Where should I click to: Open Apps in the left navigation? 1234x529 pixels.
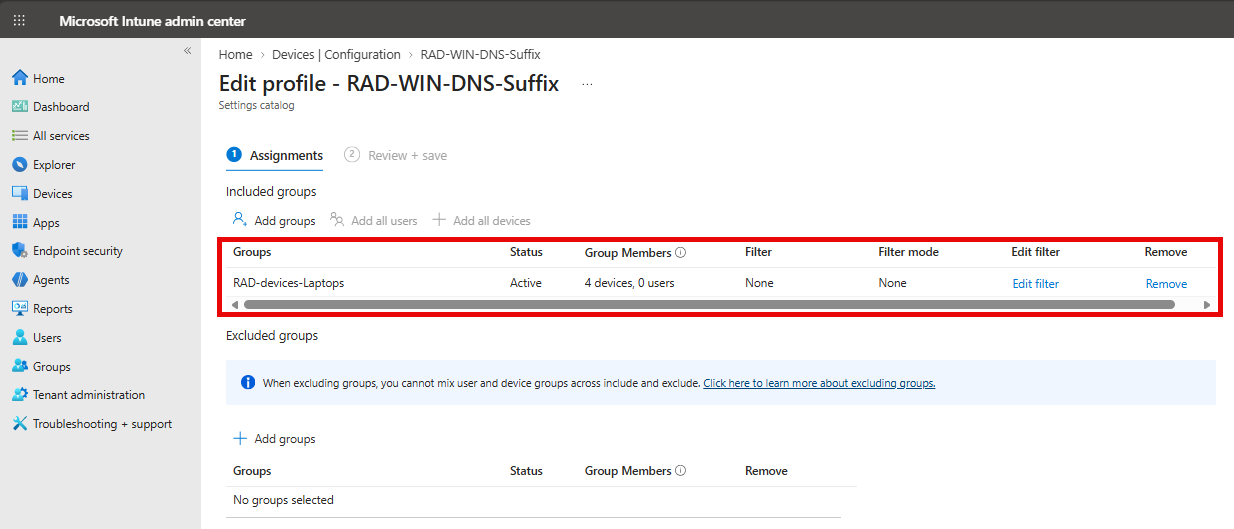click(46, 223)
